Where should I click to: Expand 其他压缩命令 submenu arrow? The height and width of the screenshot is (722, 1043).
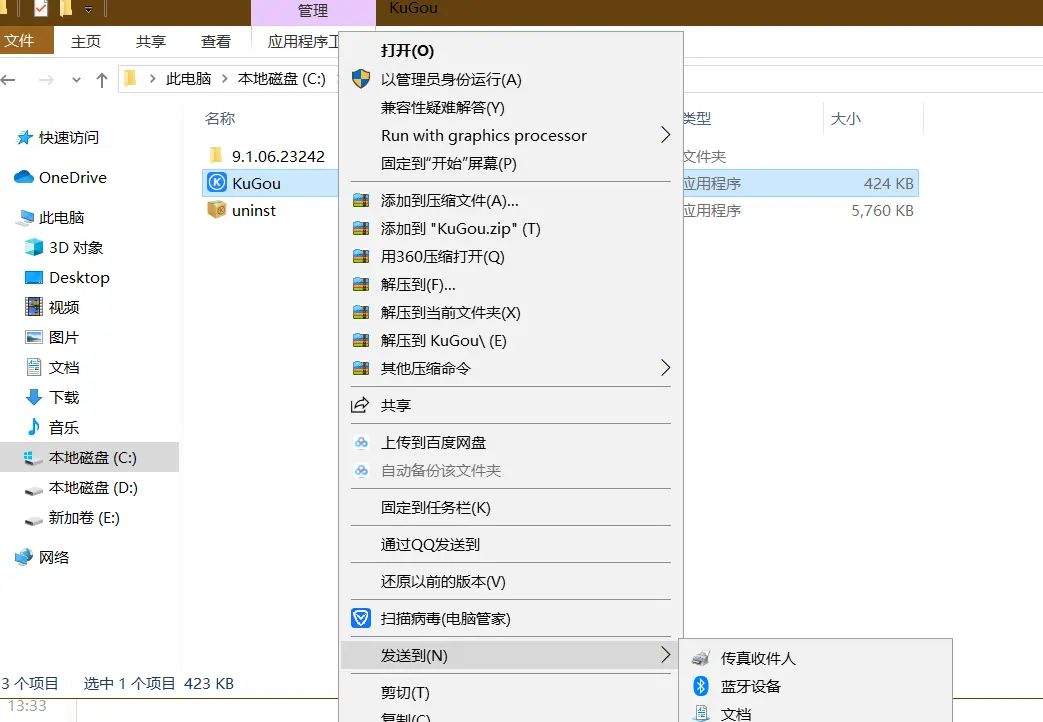(665, 368)
